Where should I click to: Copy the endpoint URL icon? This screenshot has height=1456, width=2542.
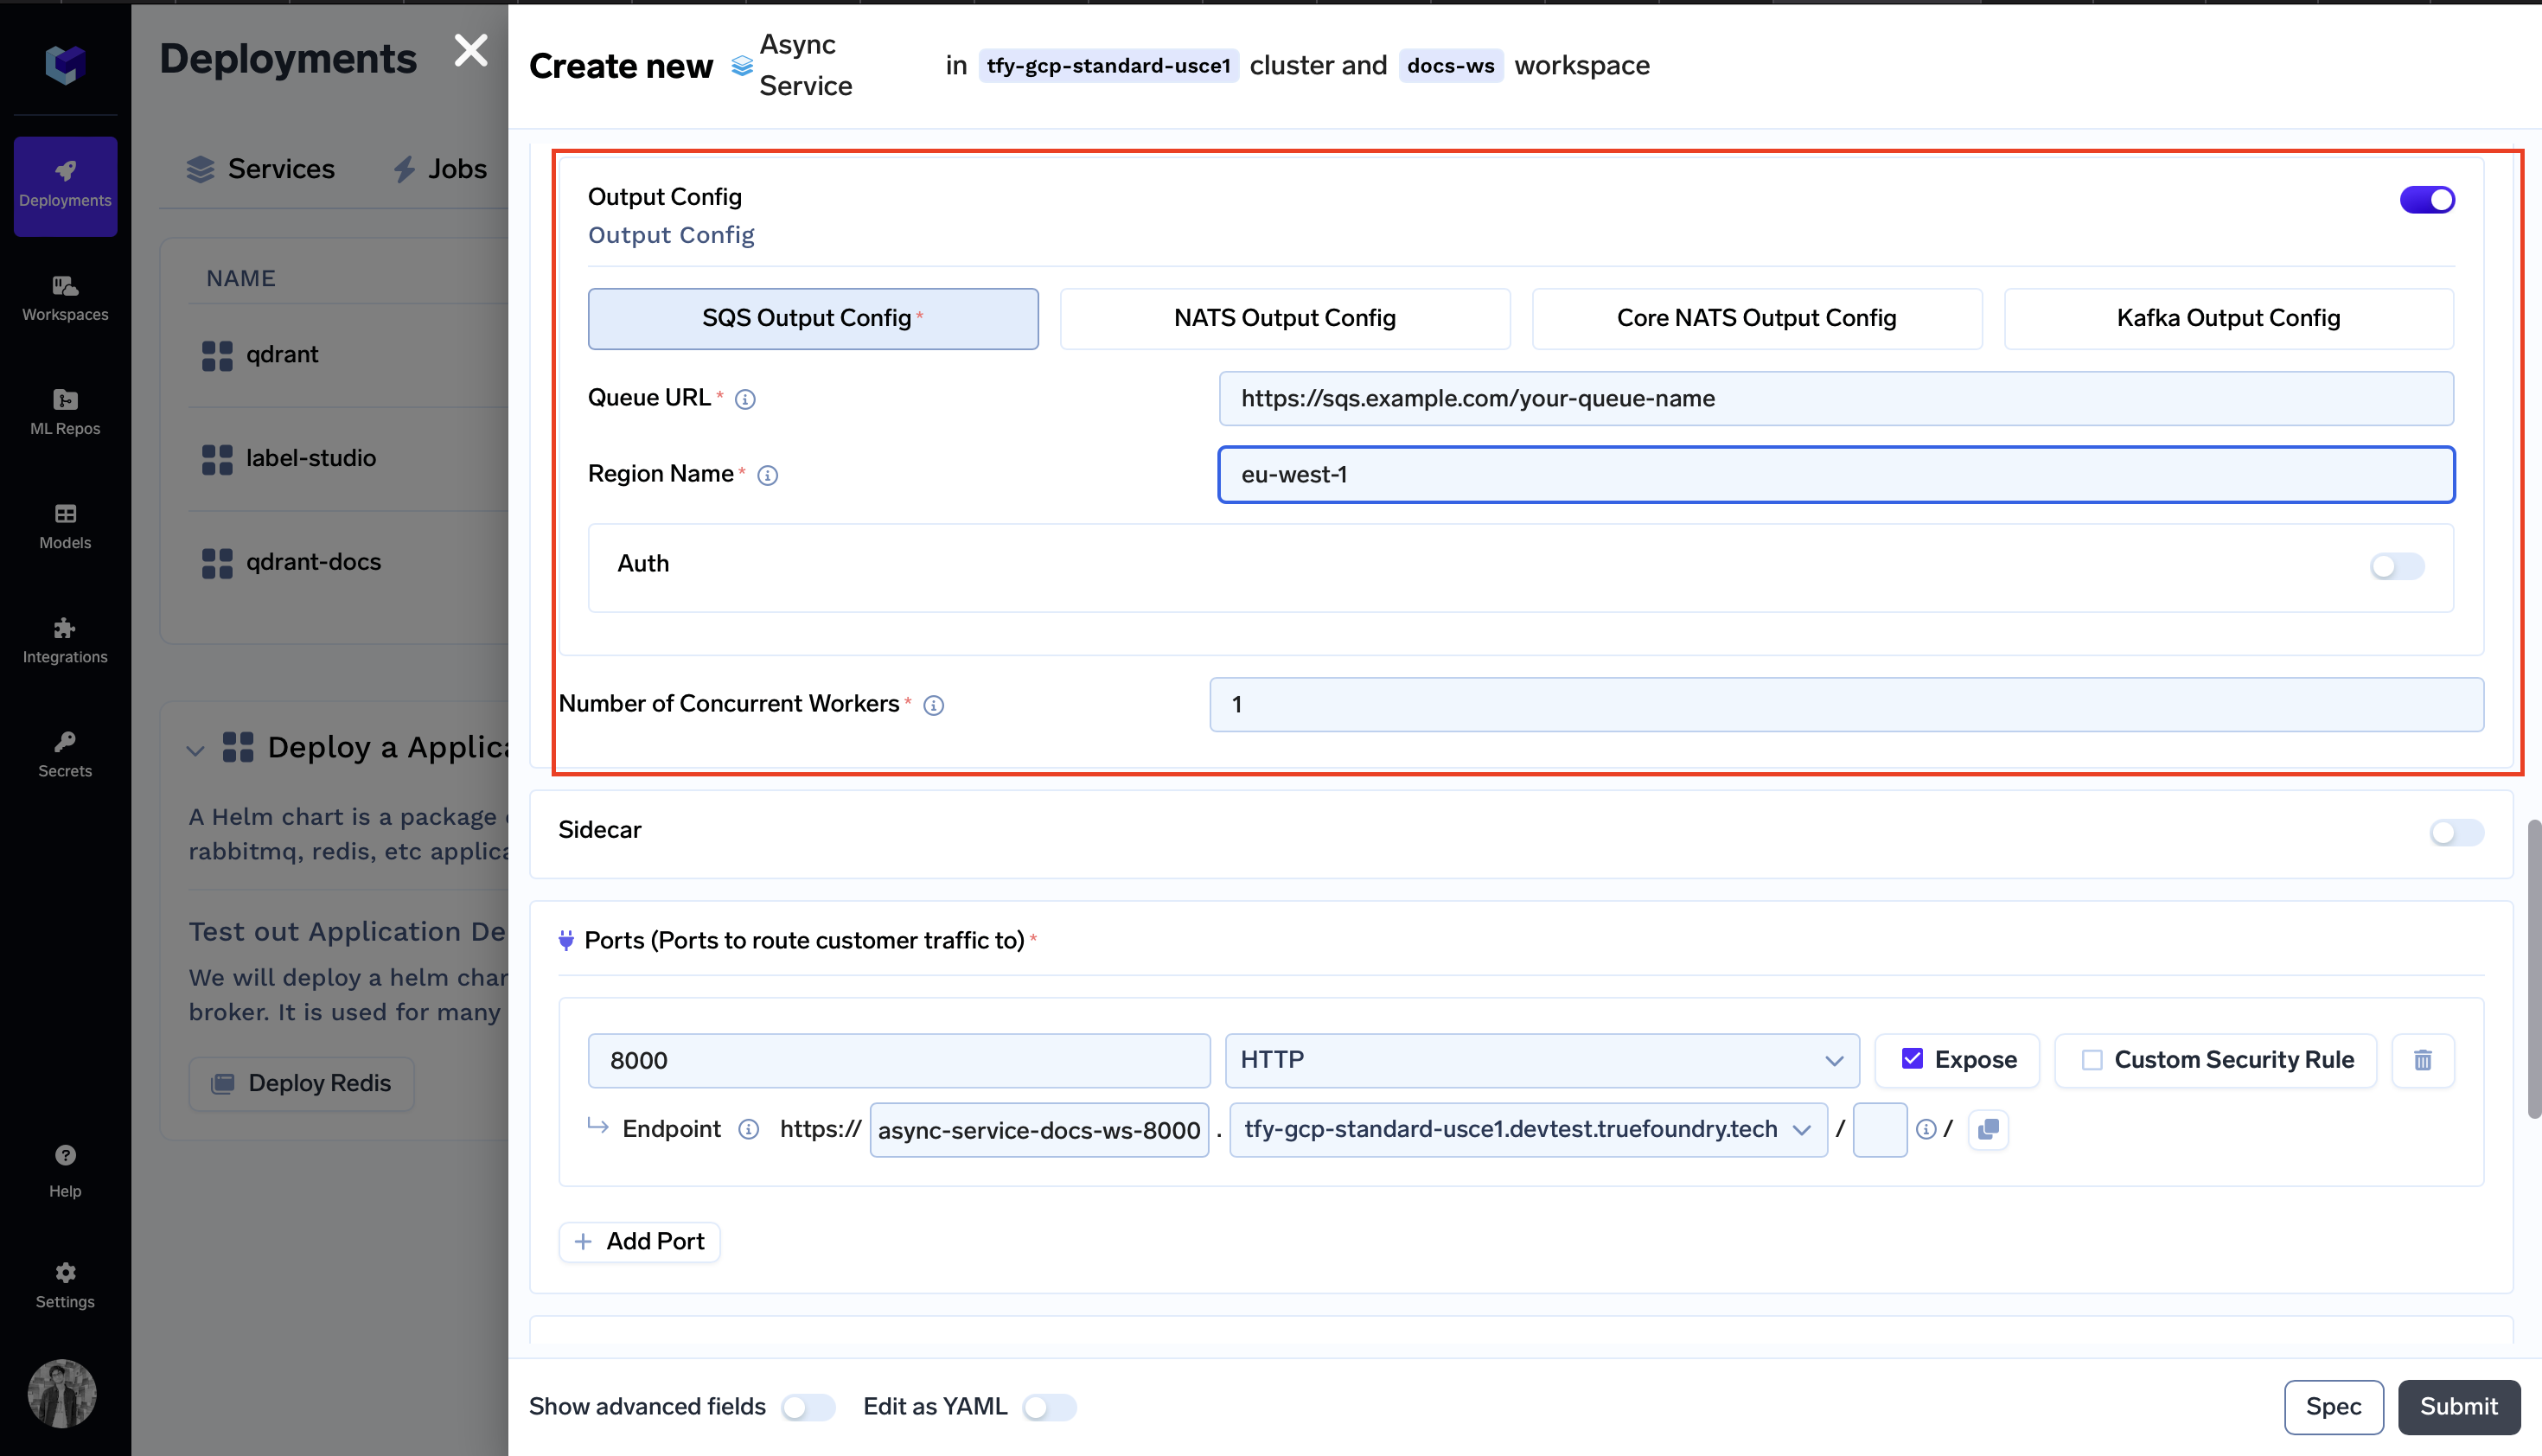[x=1988, y=1129]
